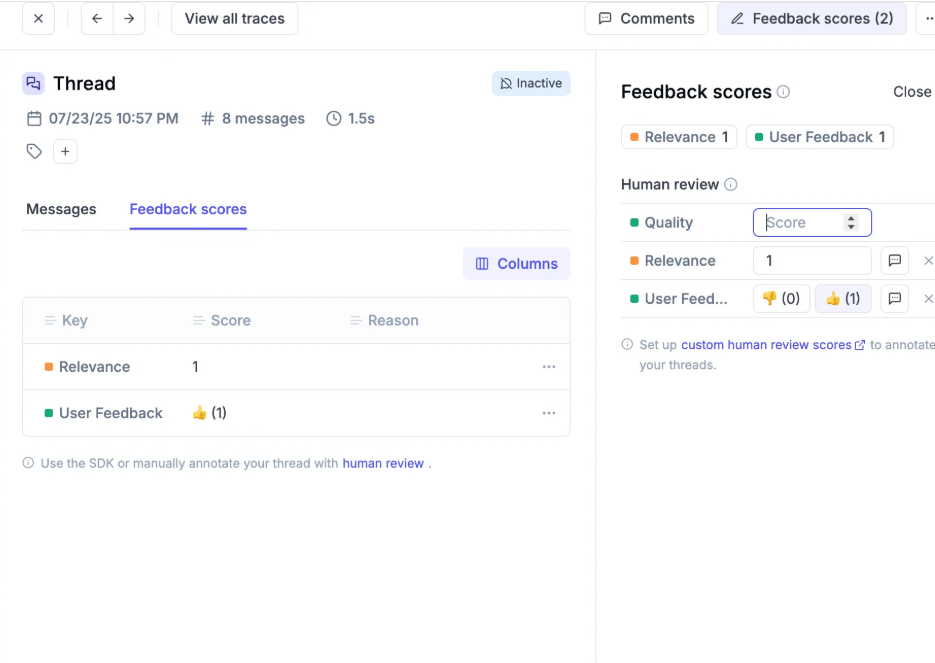Remove the Relevance human review score

928,261
